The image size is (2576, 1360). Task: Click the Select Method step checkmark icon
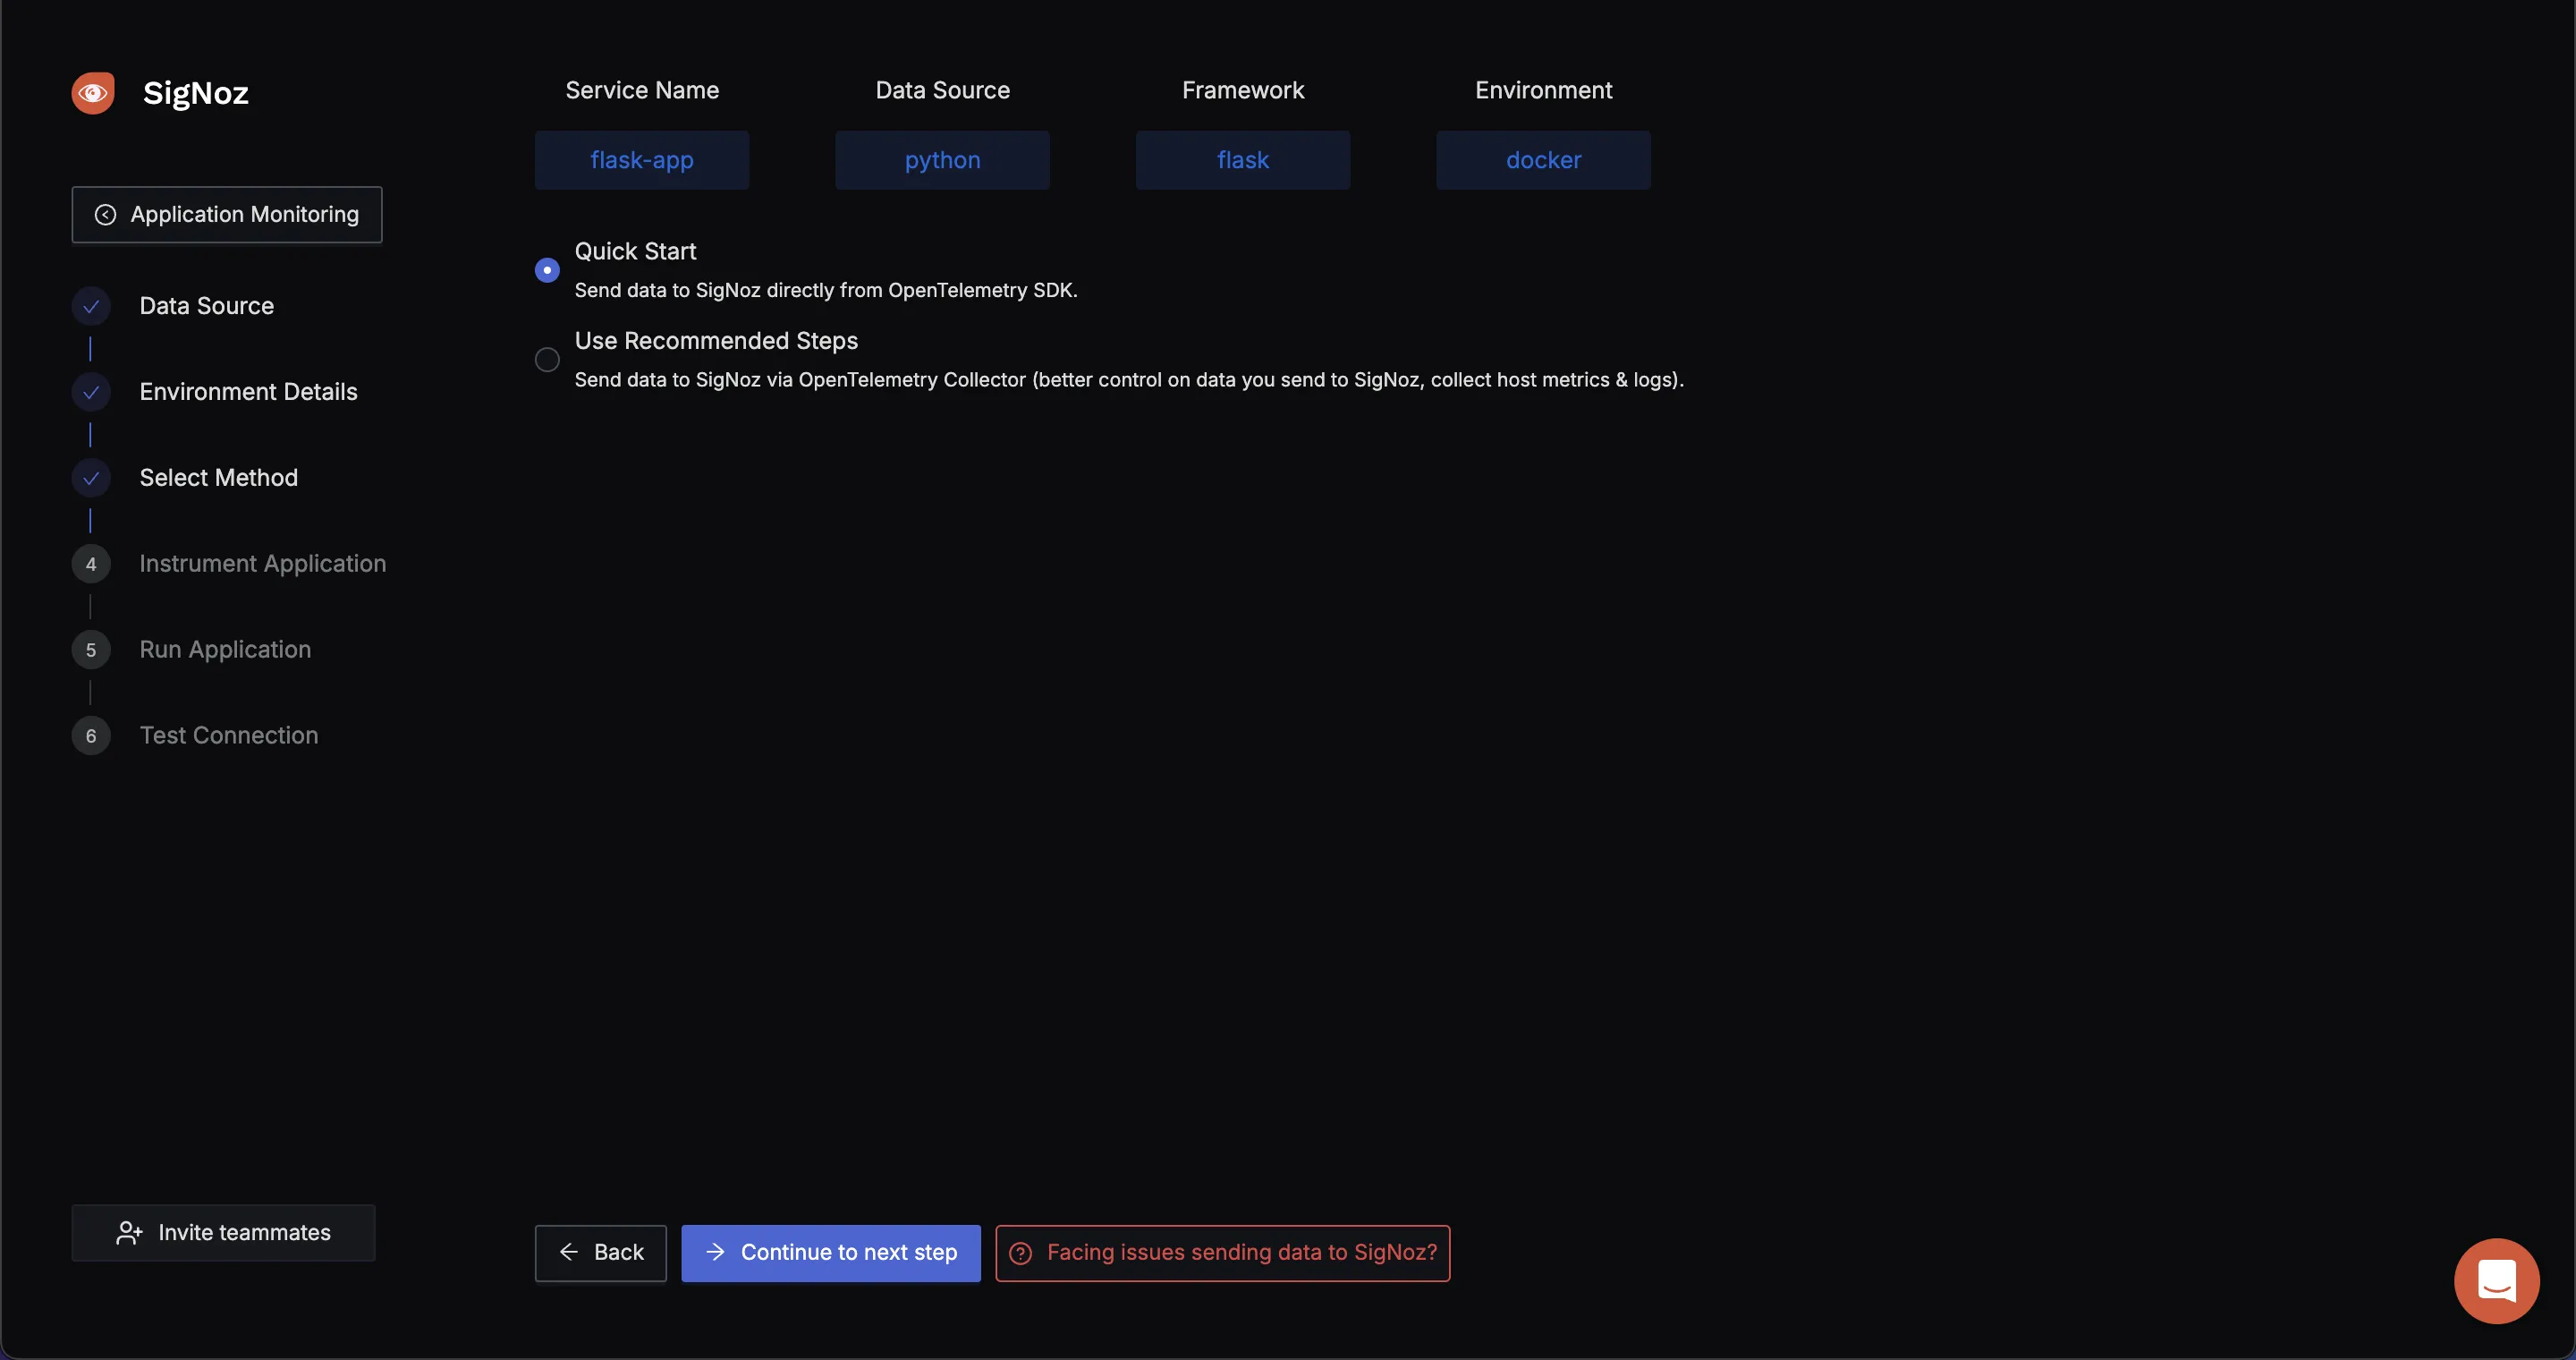click(x=91, y=478)
